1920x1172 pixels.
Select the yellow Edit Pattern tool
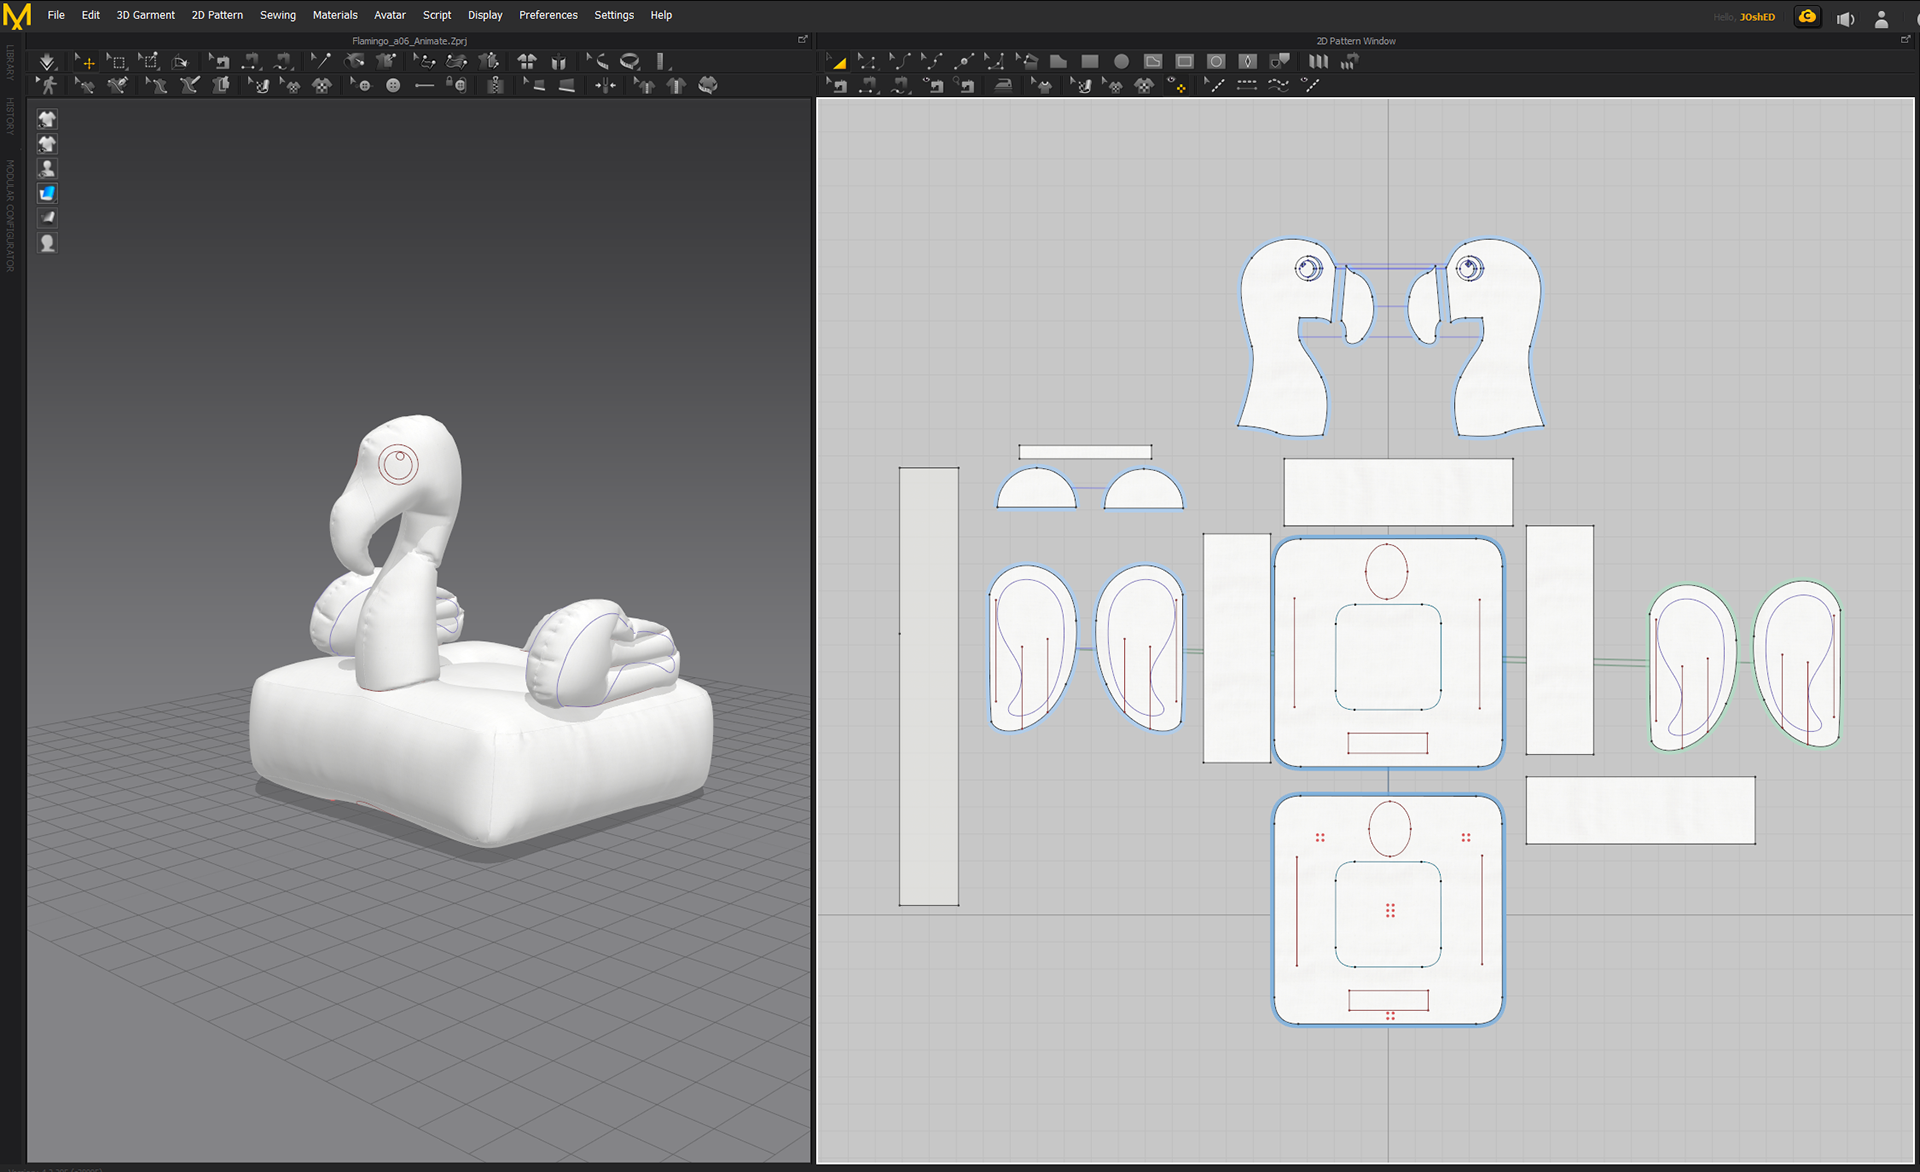coord(837,62)
